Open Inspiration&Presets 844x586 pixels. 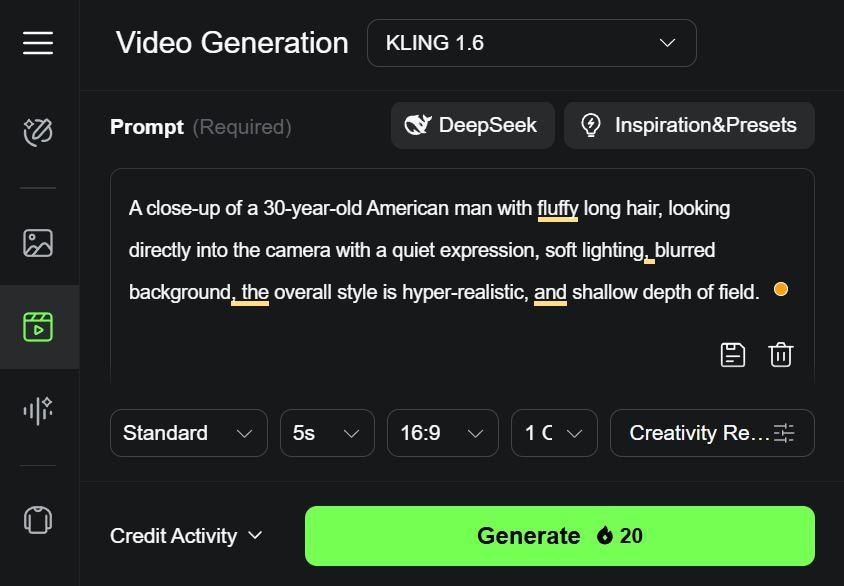point(689,126)
